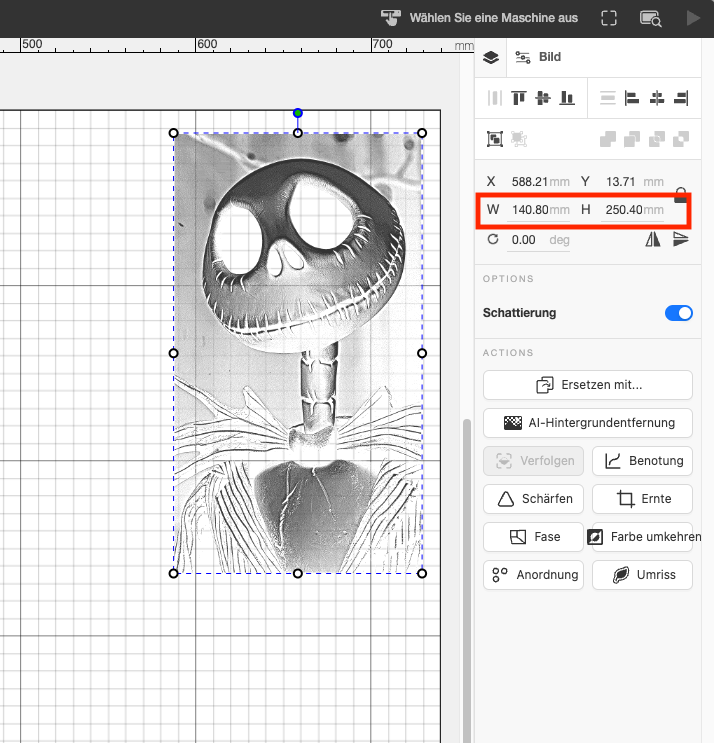Click the top-right selection handle of the image

click(422, 133)
